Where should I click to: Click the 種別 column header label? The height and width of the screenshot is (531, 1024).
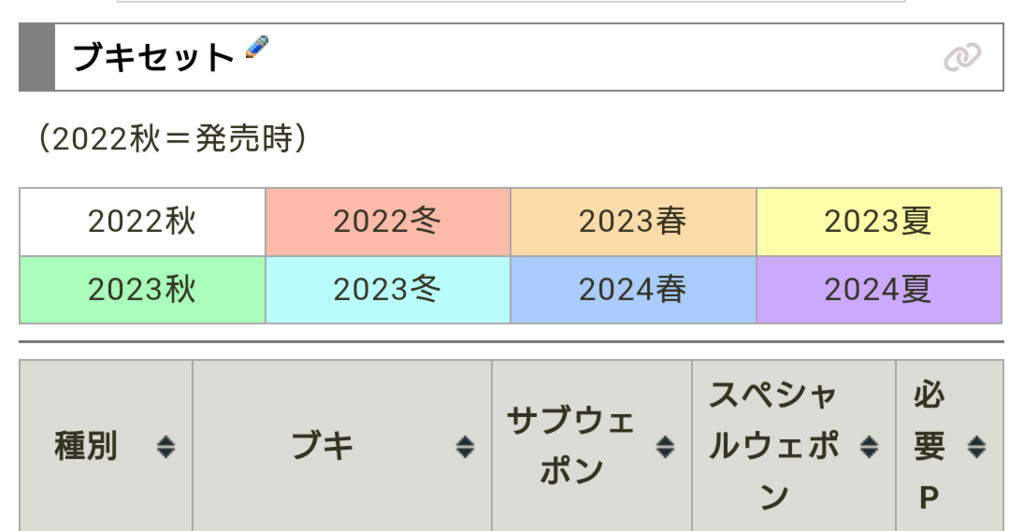click(x=86, y=446)
